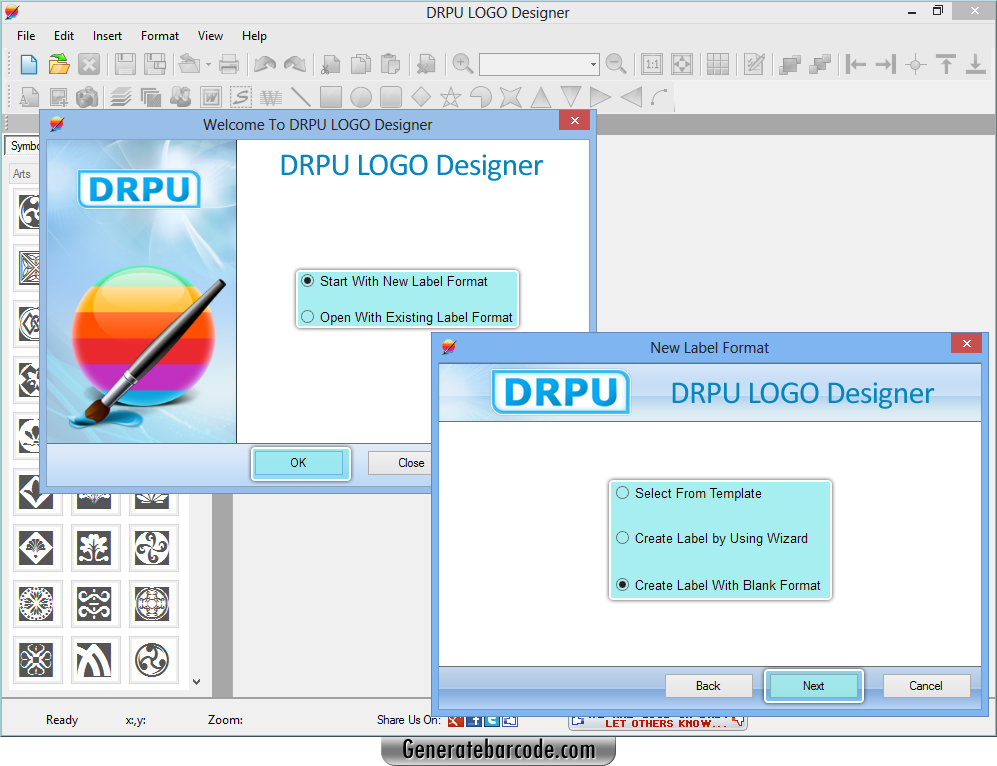
Task: Click the Cut scissors icon
Action: point(331,64)
